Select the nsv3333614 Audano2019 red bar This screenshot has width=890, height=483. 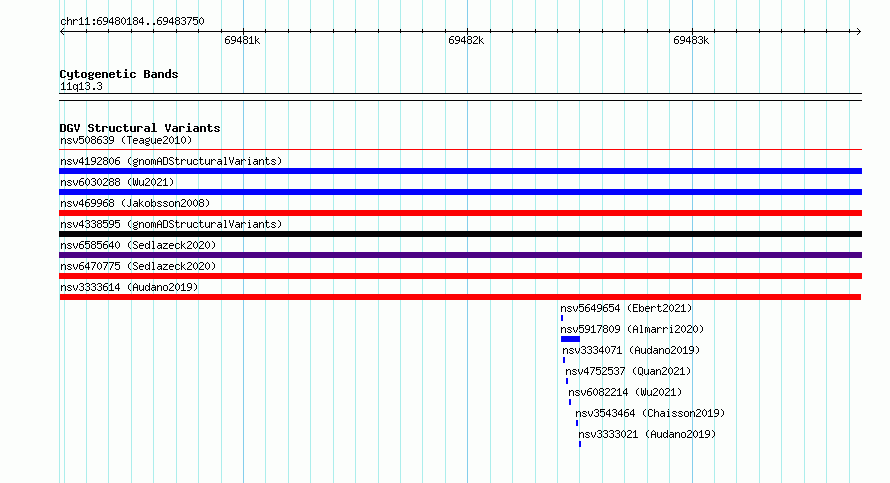(x=460, y=297)
